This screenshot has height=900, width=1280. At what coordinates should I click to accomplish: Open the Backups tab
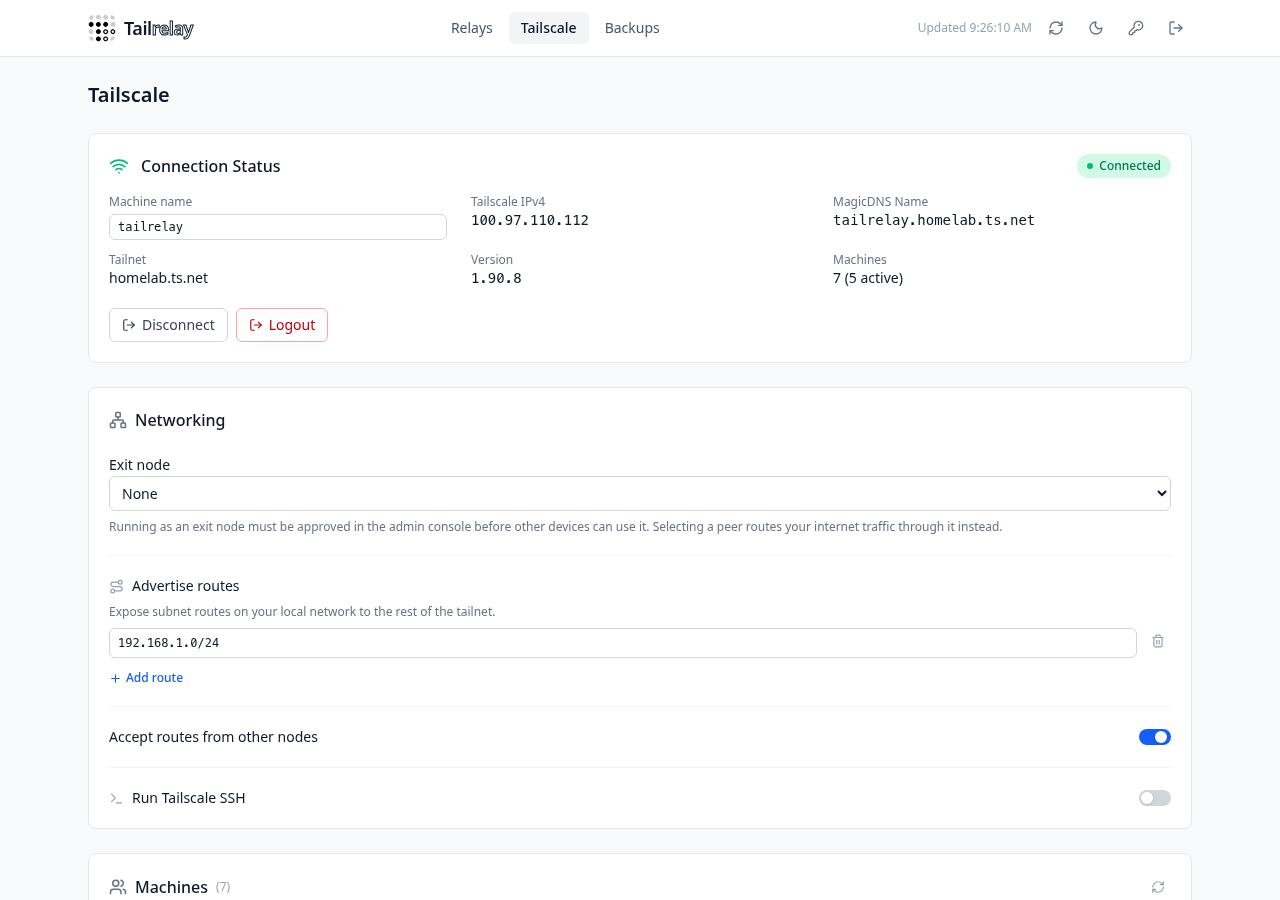pos(632,28)
